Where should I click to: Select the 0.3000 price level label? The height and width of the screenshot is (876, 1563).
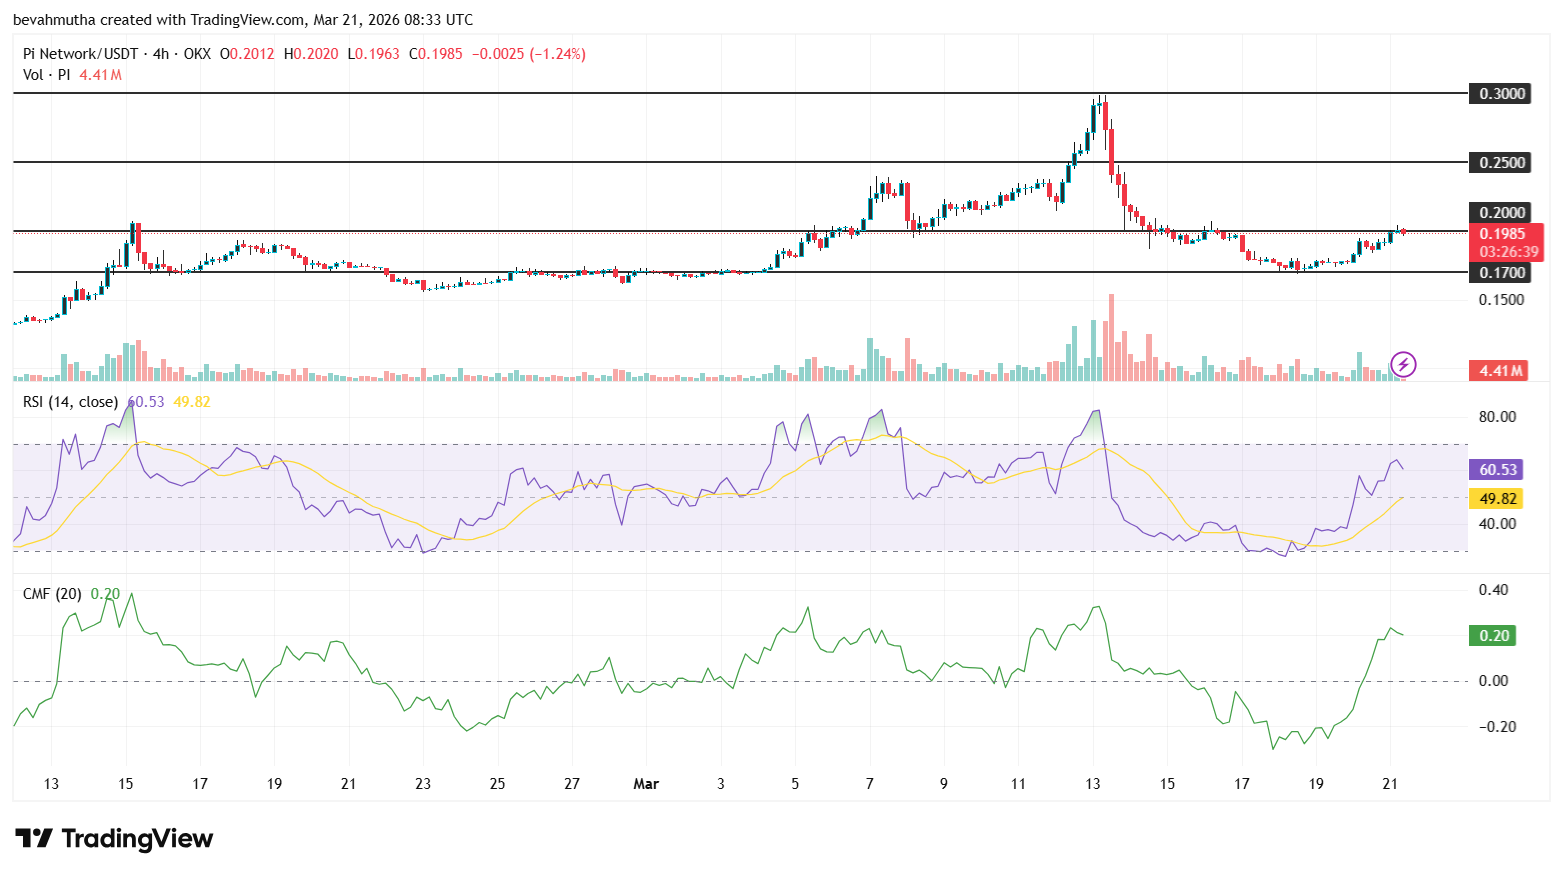click(1501, 93)
